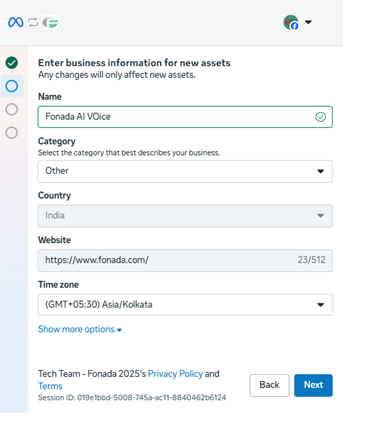The image size is (380, 440).
Task: Click the 23/512 character counter
Action: coord(311,260)
